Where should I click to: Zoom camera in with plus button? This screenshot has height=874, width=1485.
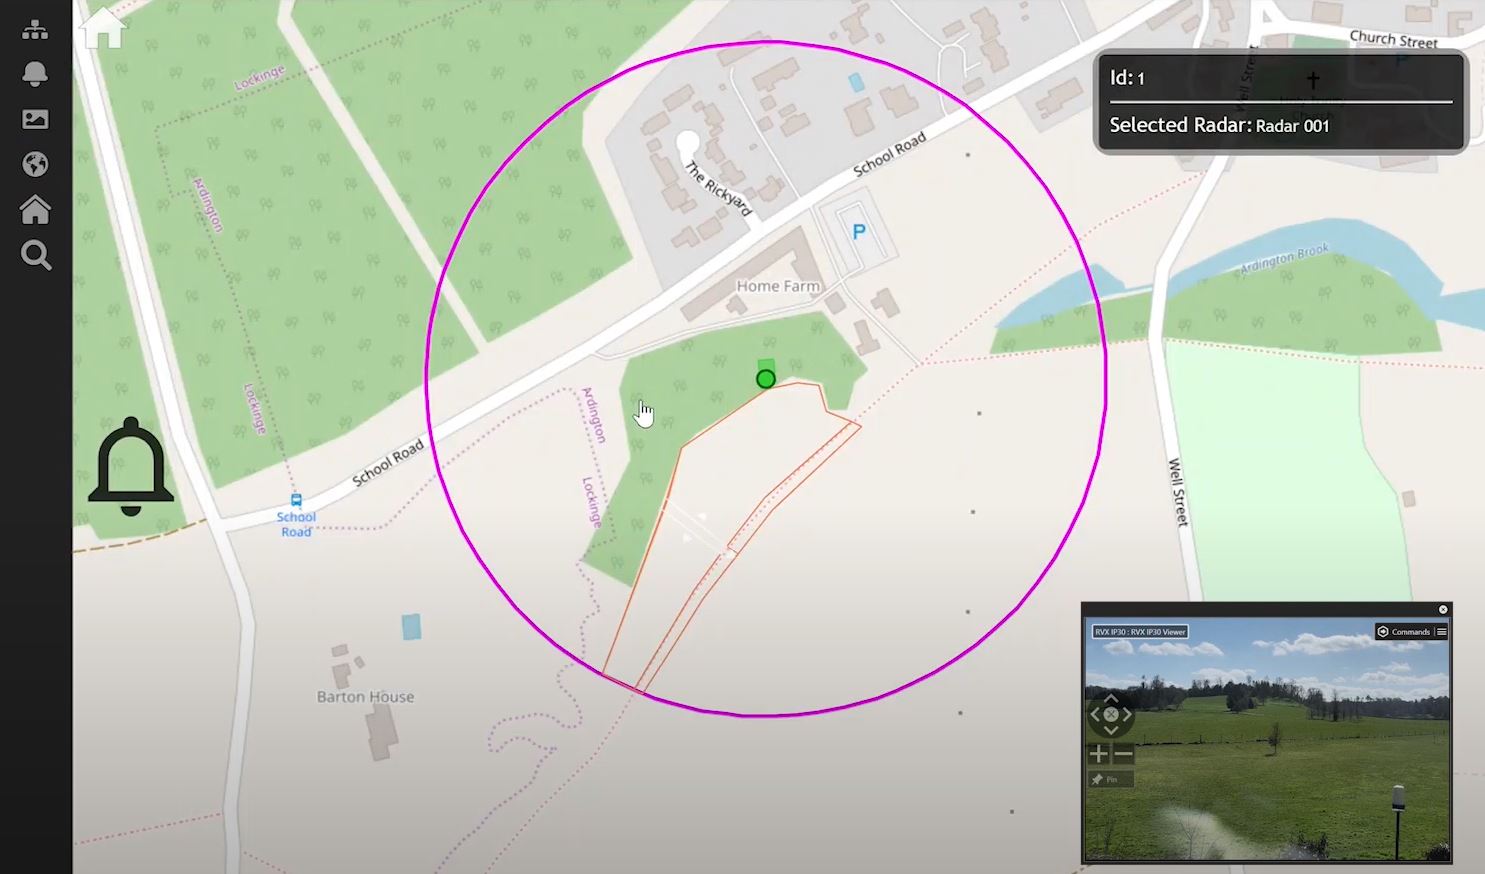(x=1099, y=754)
